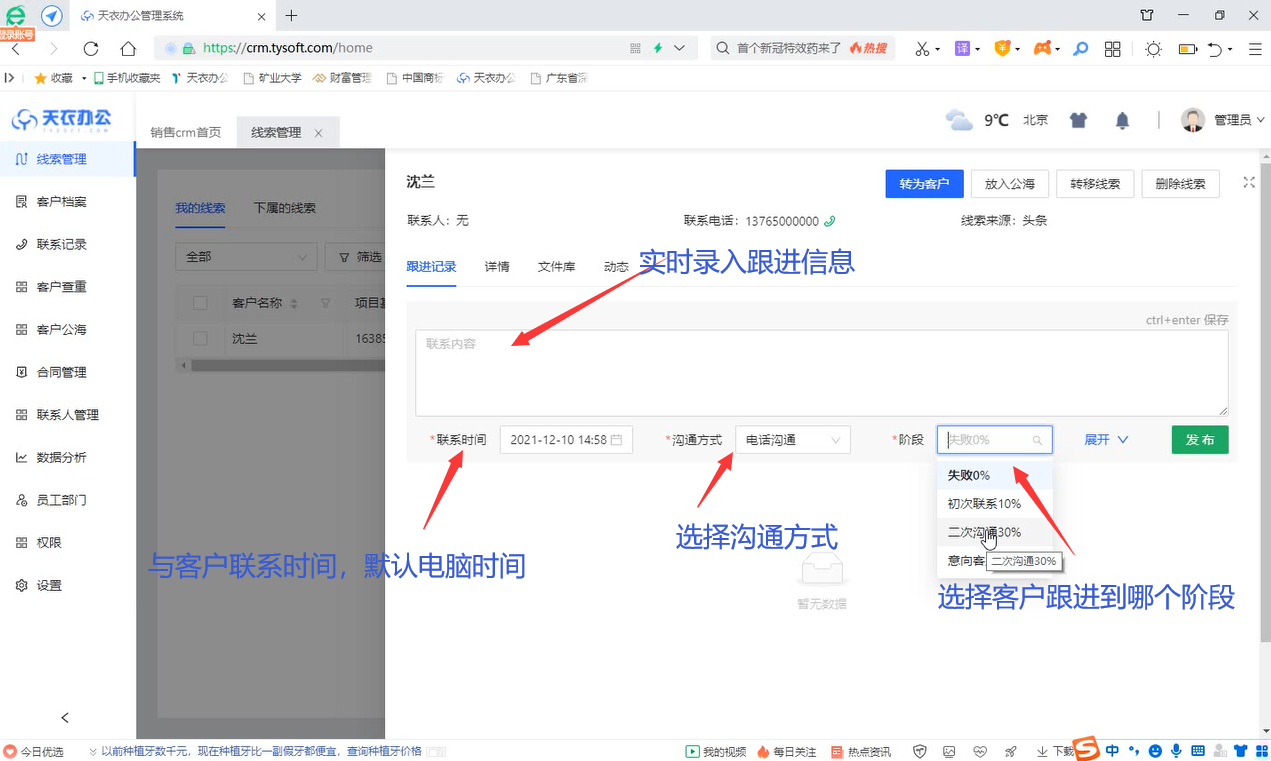The height and width of the screenshot is (761, 1271).
Task: Click the 转为客户 button
Action: click(924, 184)
